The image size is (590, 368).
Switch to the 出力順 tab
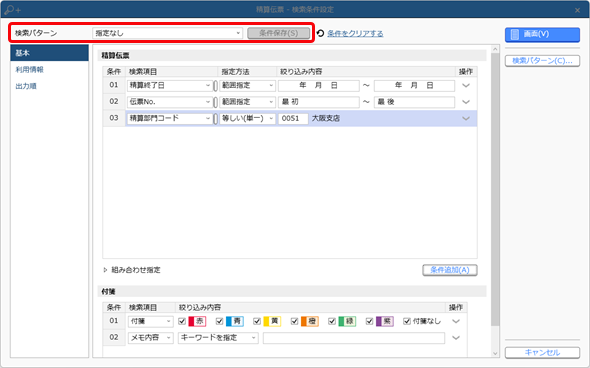(26, 86)
